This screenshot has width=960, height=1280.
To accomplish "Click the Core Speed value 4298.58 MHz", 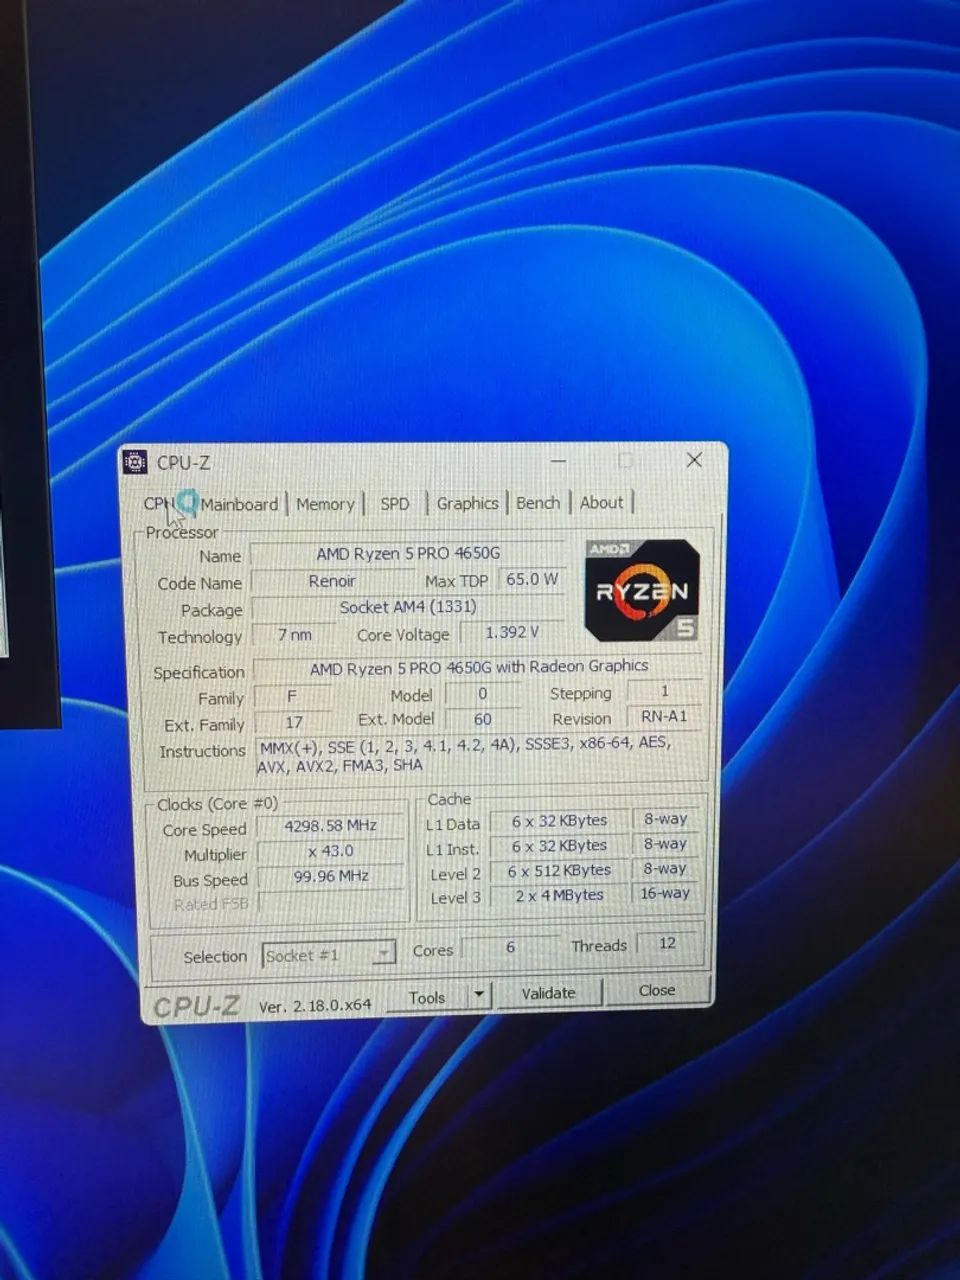I will (330, 826).
